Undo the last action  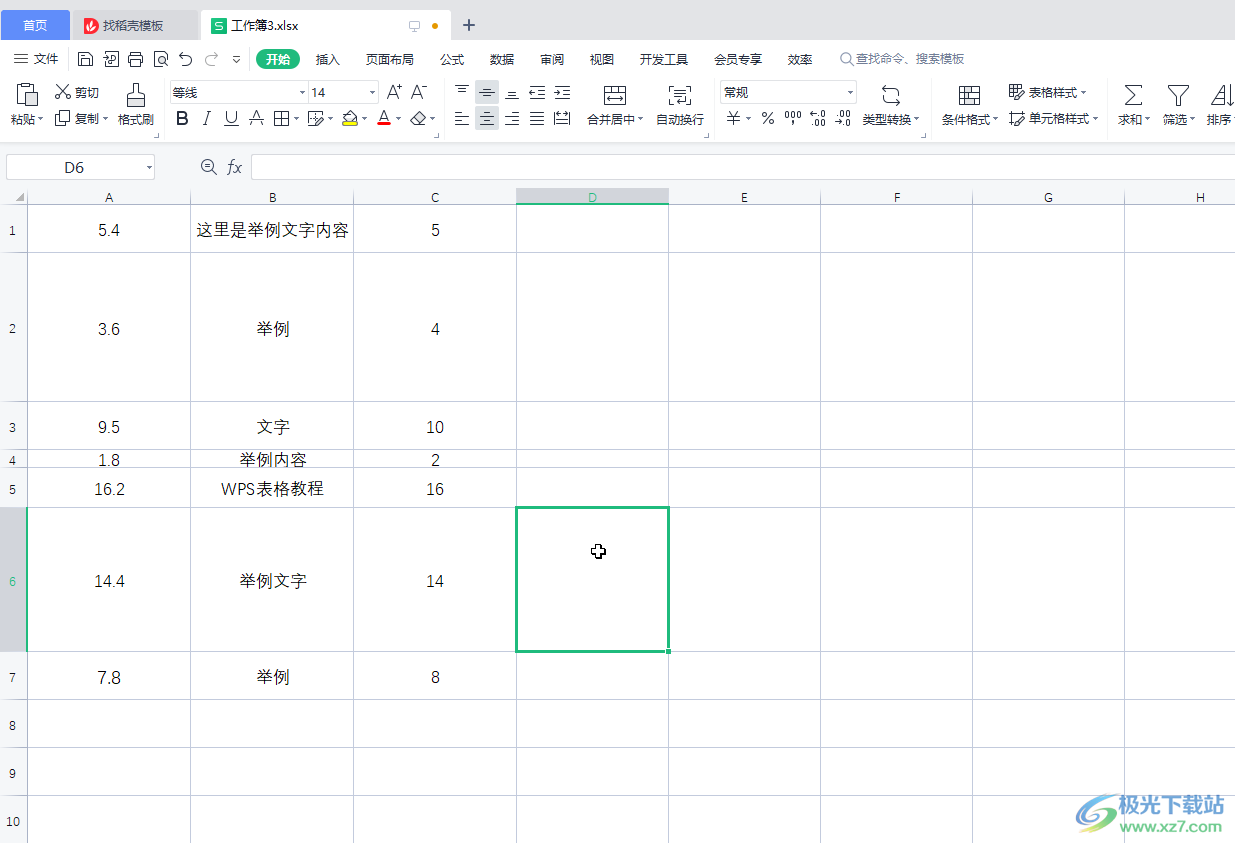186,59
